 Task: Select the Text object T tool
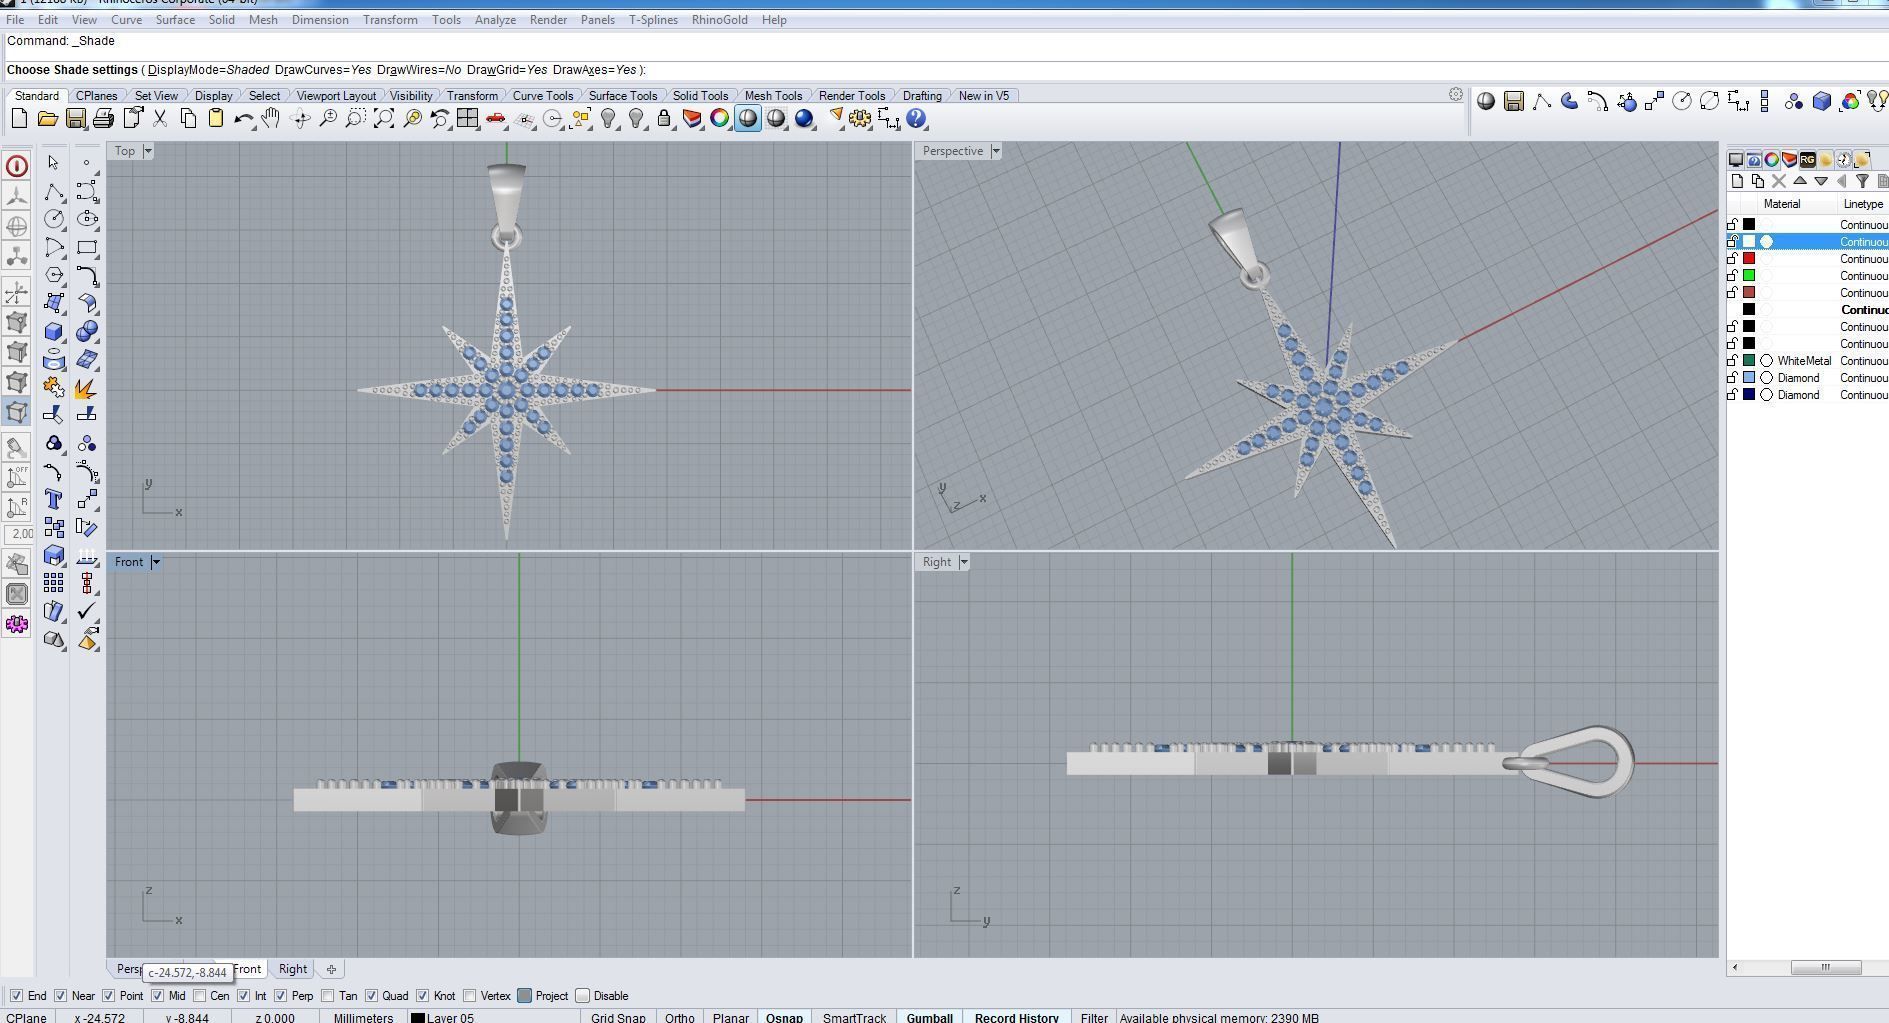[x=53, y=499]
